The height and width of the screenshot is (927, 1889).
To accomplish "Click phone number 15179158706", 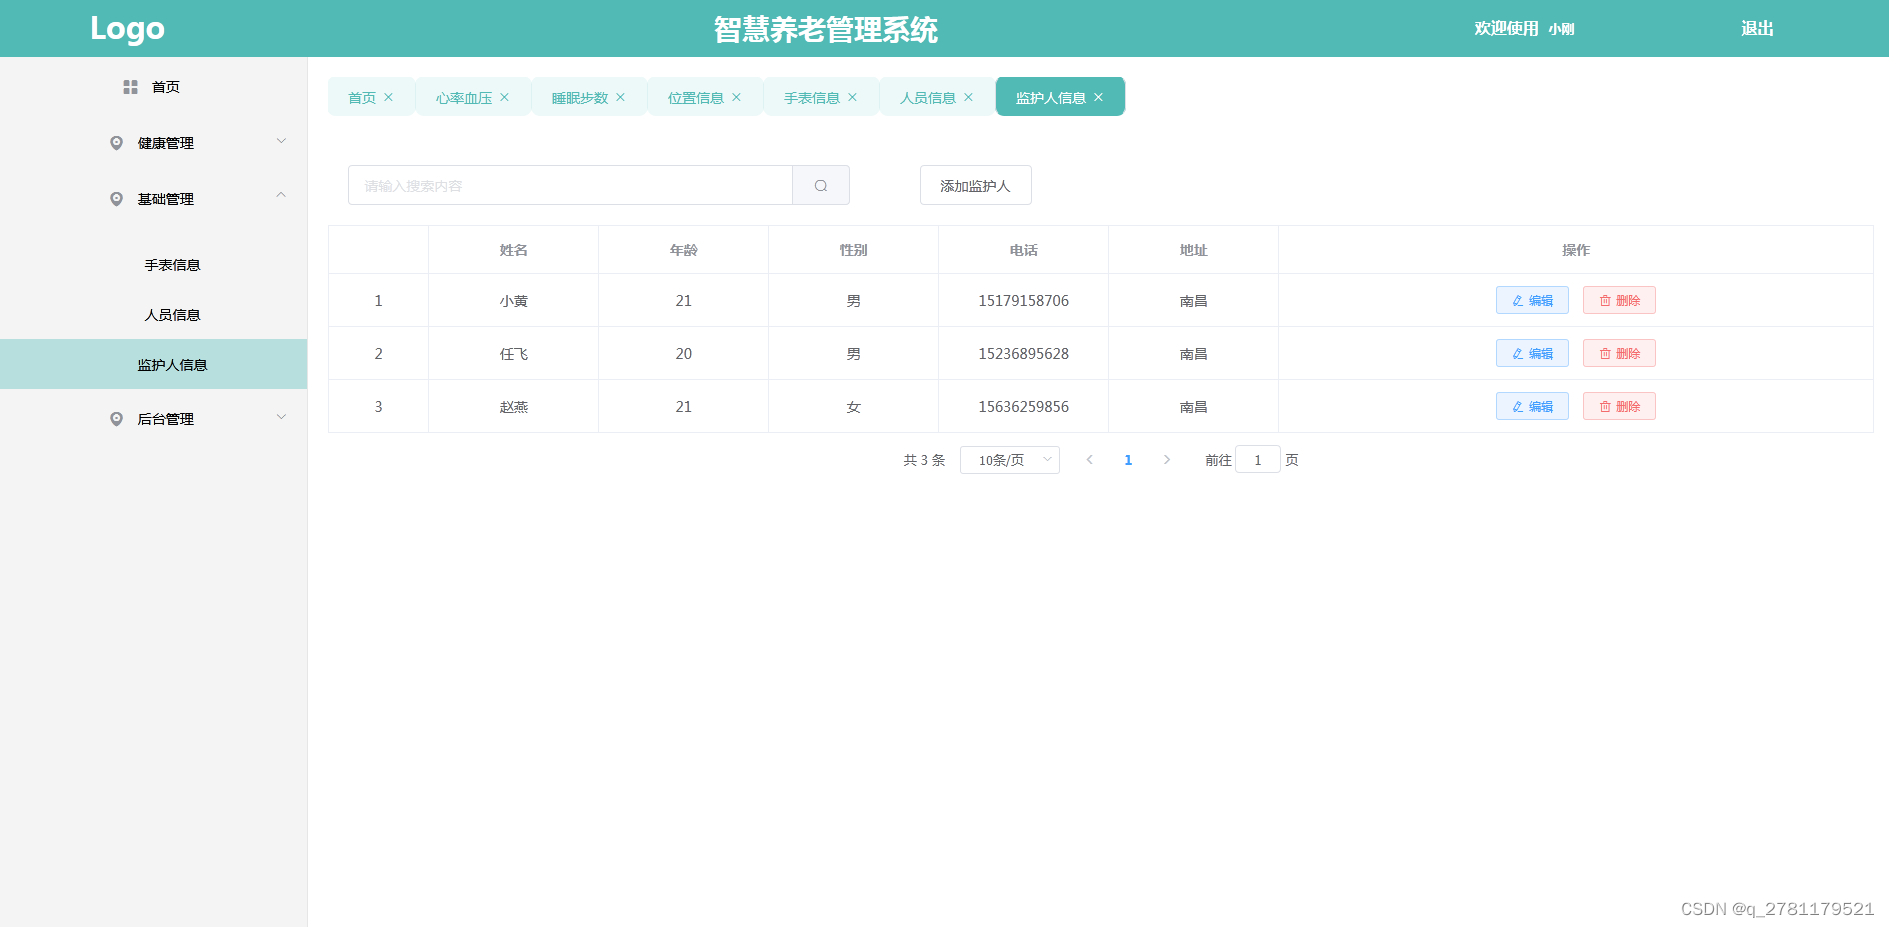I will tap(1023, 301).
